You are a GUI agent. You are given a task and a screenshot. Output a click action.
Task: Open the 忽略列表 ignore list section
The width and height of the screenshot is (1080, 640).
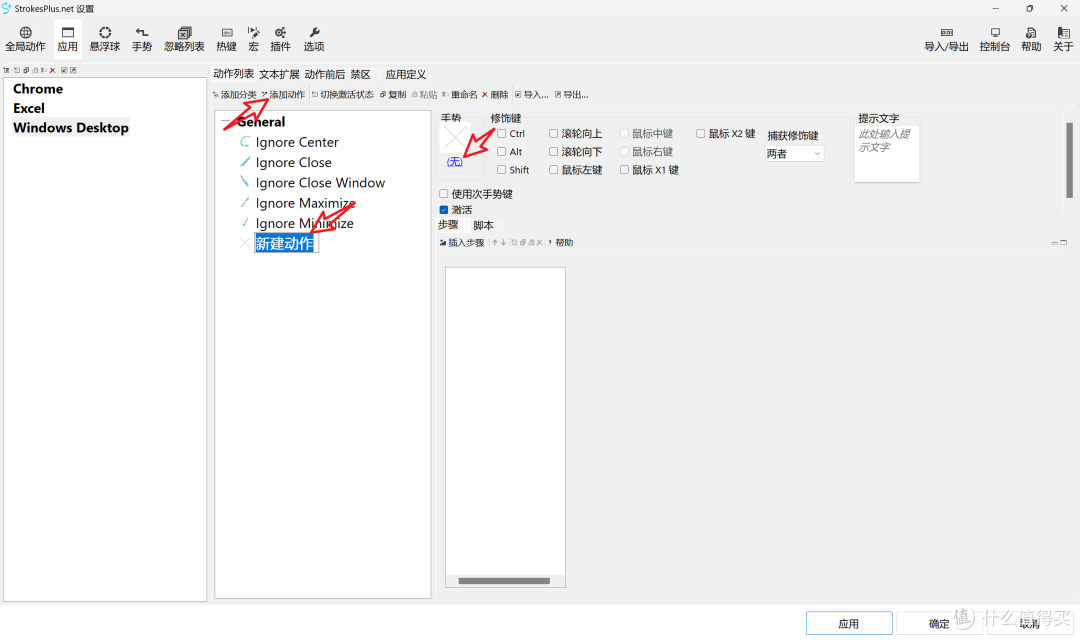pos(184,39)
